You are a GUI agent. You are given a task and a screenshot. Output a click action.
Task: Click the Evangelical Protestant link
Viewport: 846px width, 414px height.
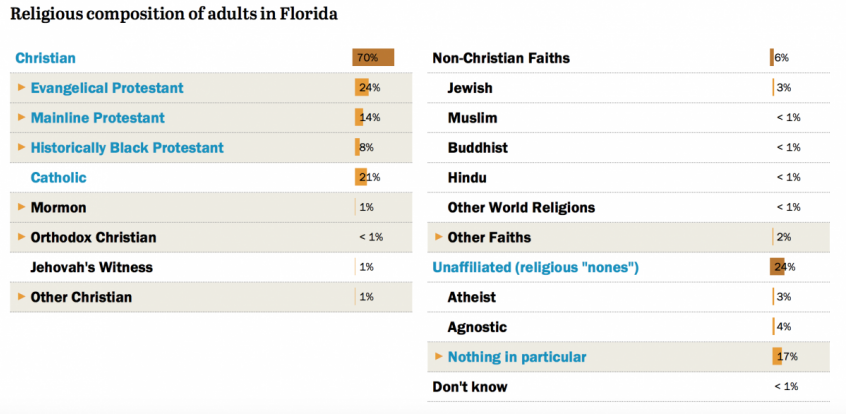click(107, 88)
